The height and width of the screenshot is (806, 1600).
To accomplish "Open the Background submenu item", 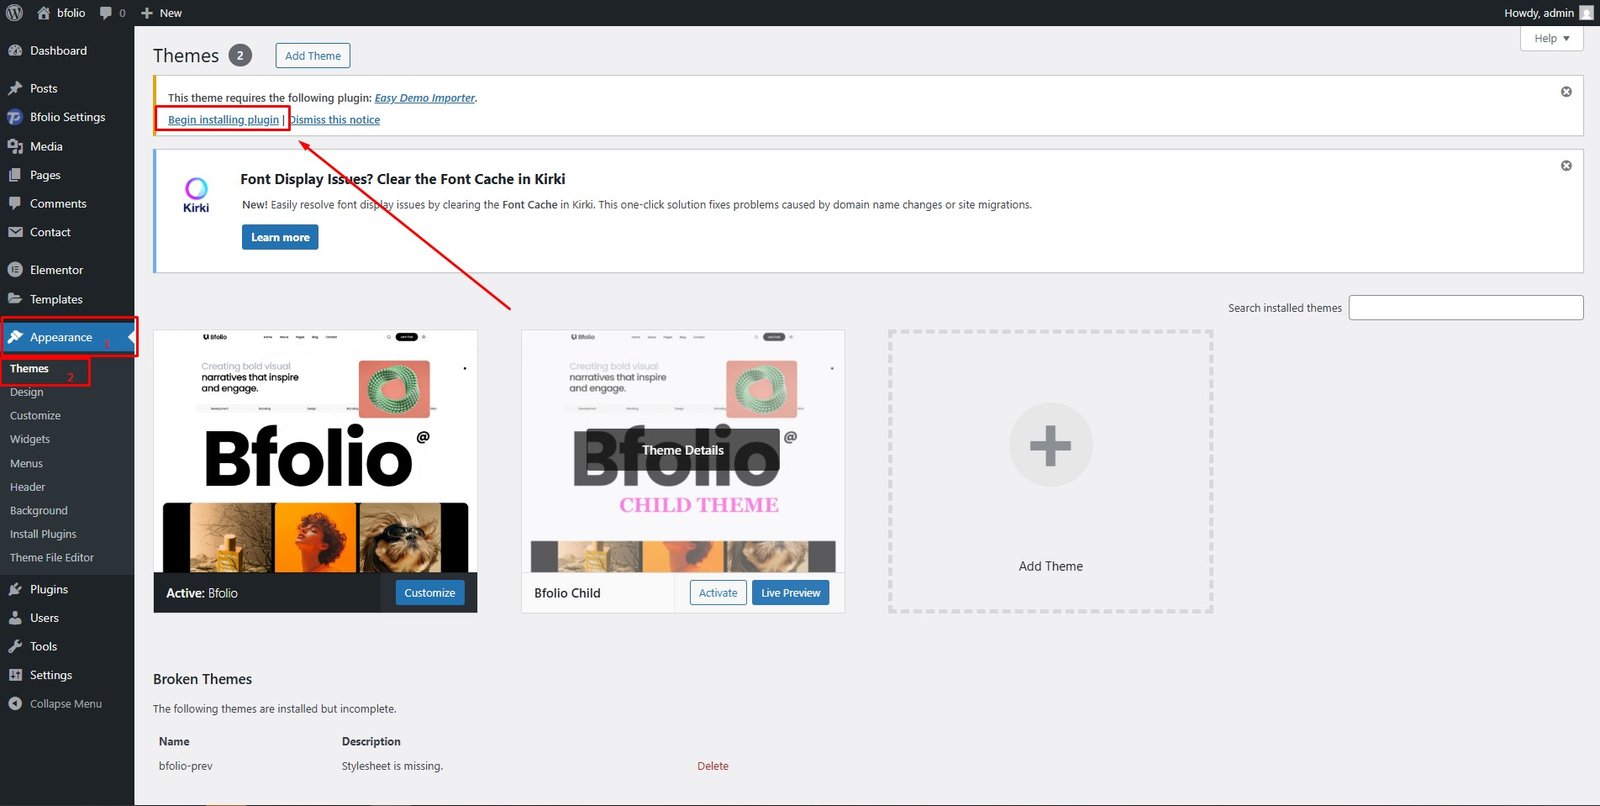I will (x=39, y=511).
